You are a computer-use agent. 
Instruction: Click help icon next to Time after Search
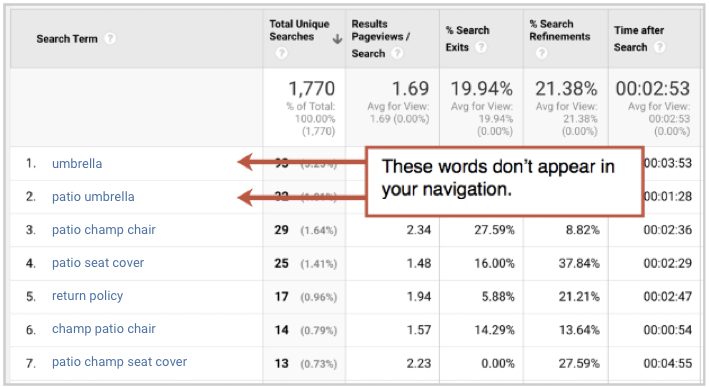[x=660, y=47]
